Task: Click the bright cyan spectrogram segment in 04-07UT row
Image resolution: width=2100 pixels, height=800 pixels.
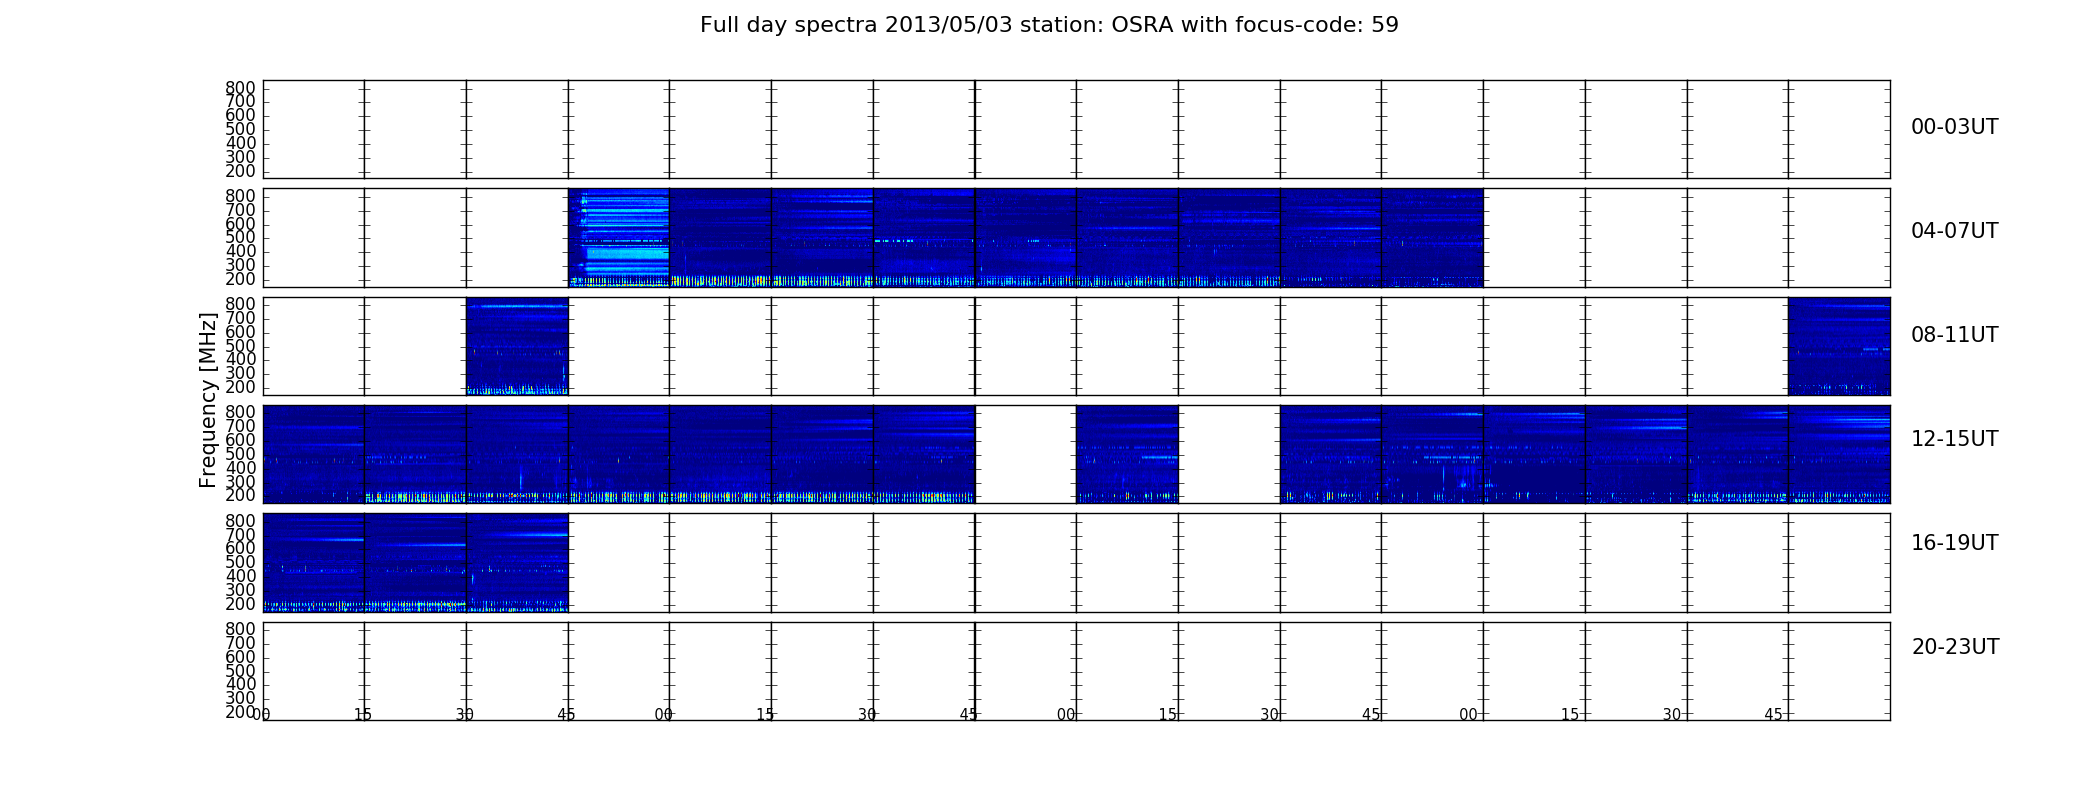Action: 619,238
